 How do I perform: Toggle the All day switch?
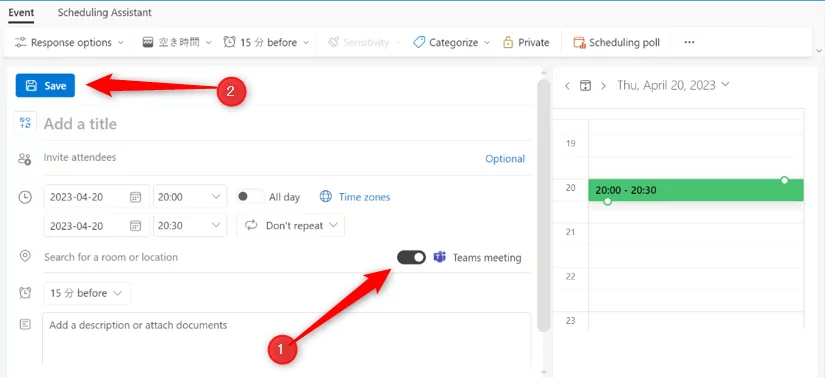[250, 197]
